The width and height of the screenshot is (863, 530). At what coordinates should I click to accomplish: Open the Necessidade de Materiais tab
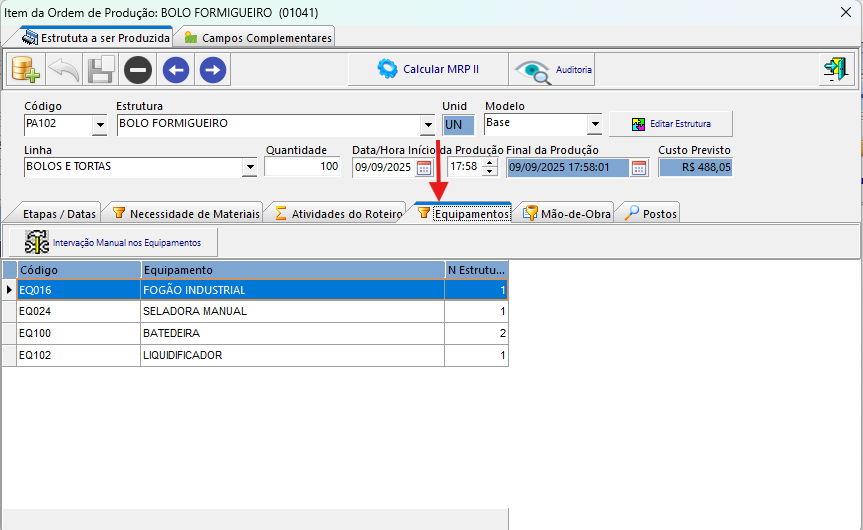click(185, 213)
